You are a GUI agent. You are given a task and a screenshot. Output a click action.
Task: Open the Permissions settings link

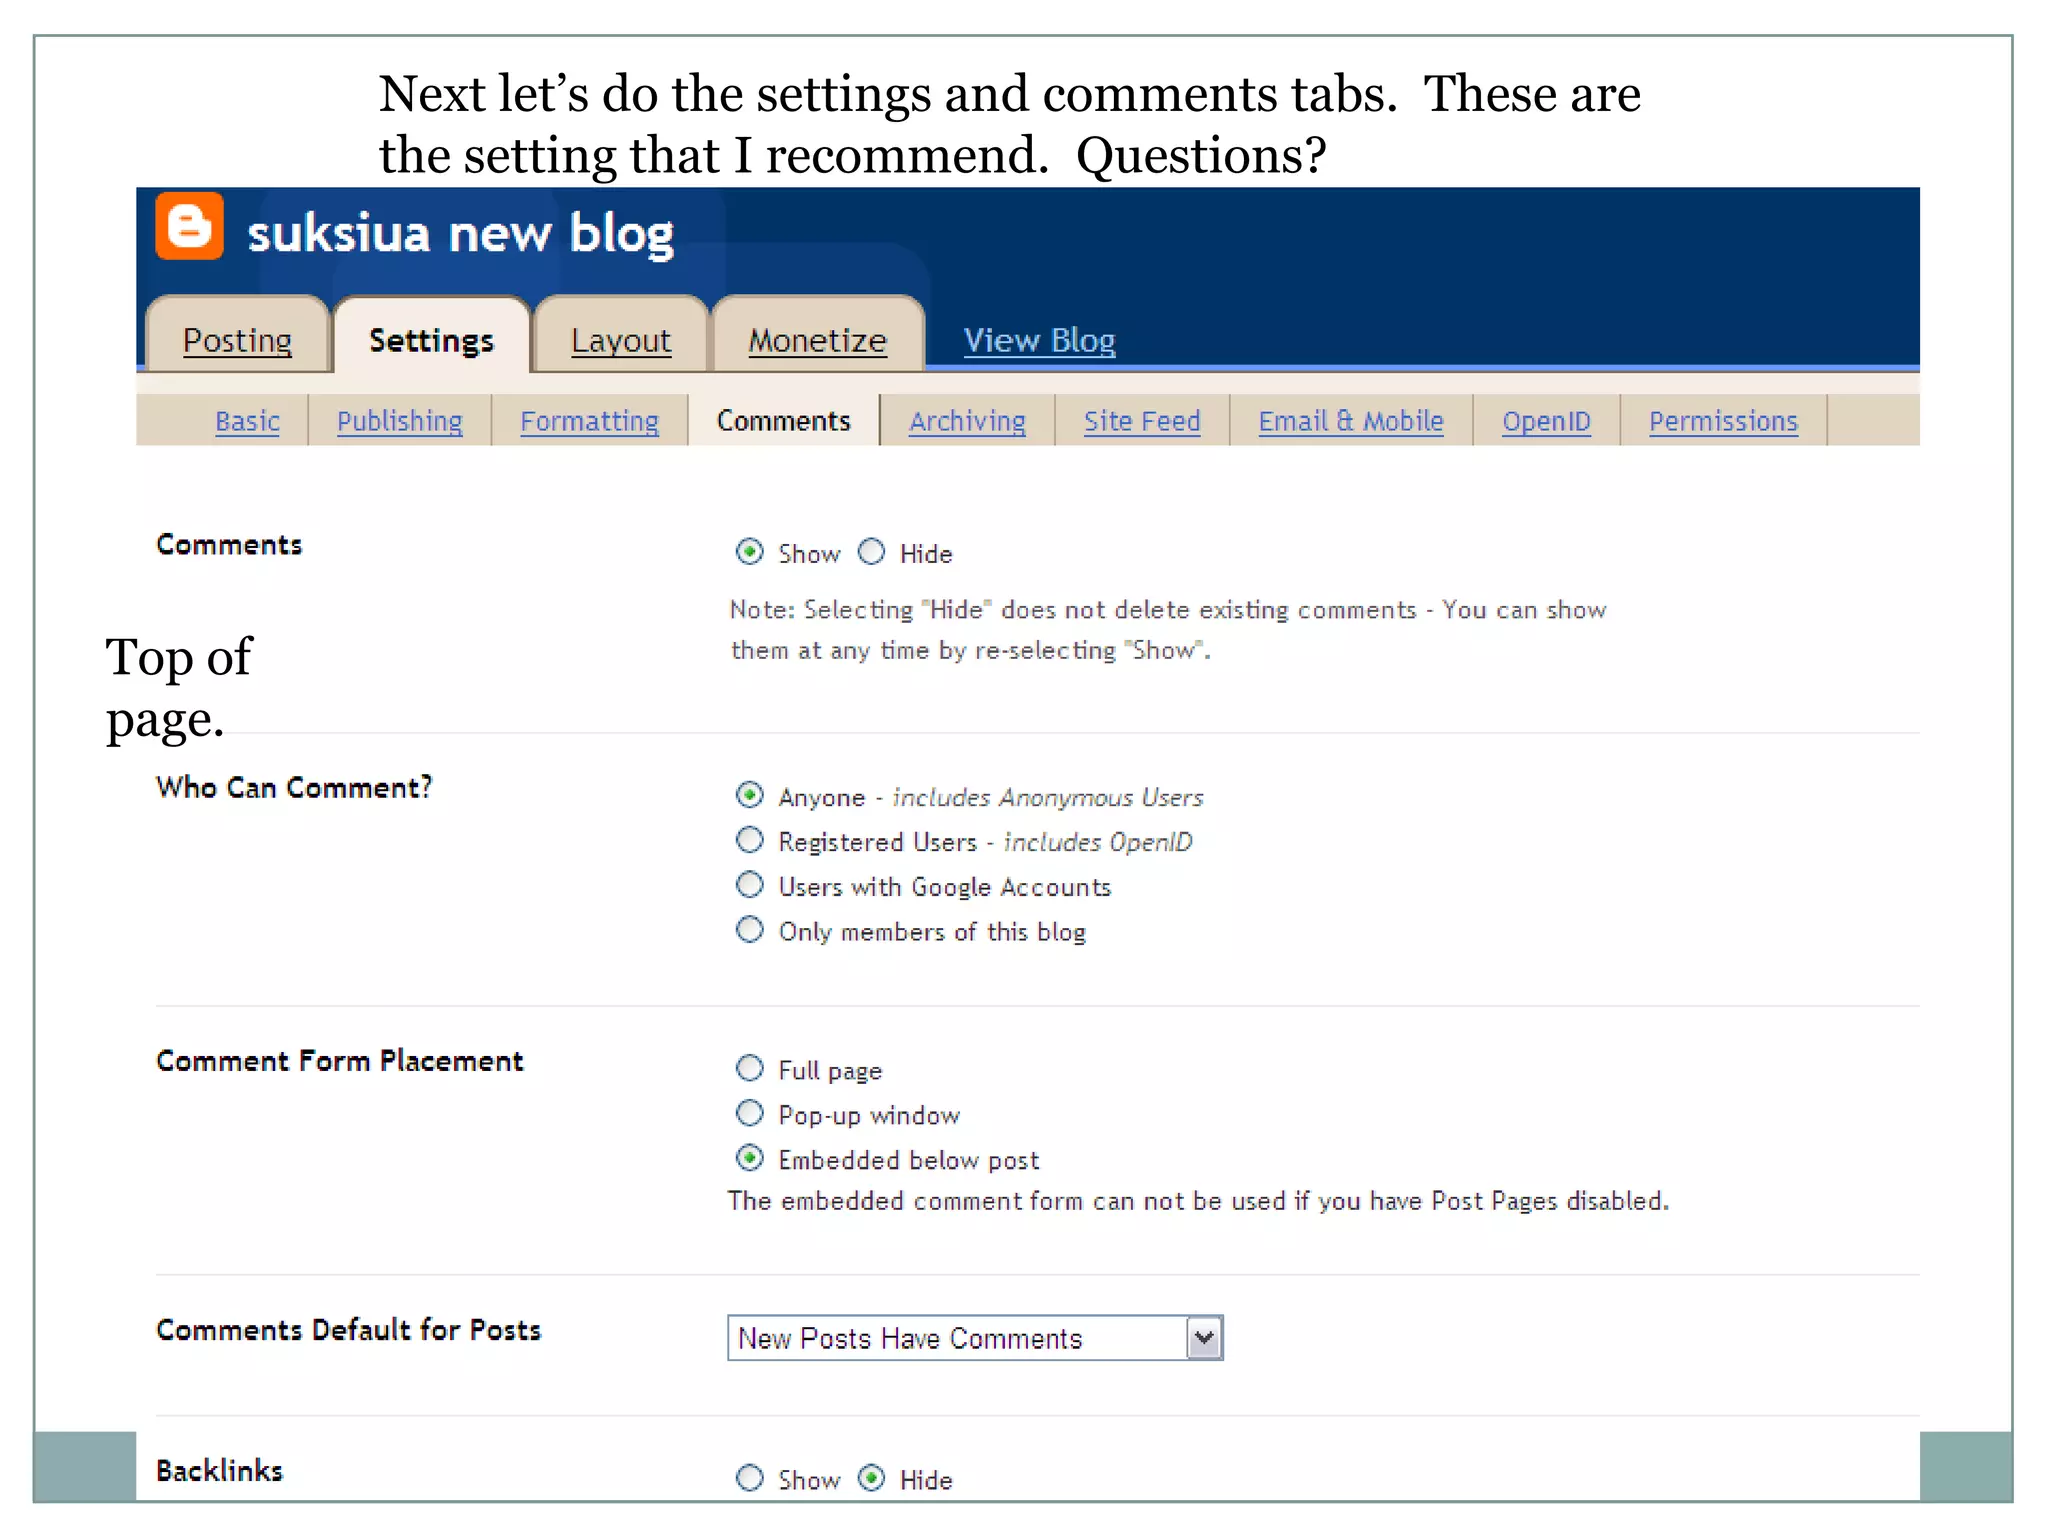[1723, 421]
